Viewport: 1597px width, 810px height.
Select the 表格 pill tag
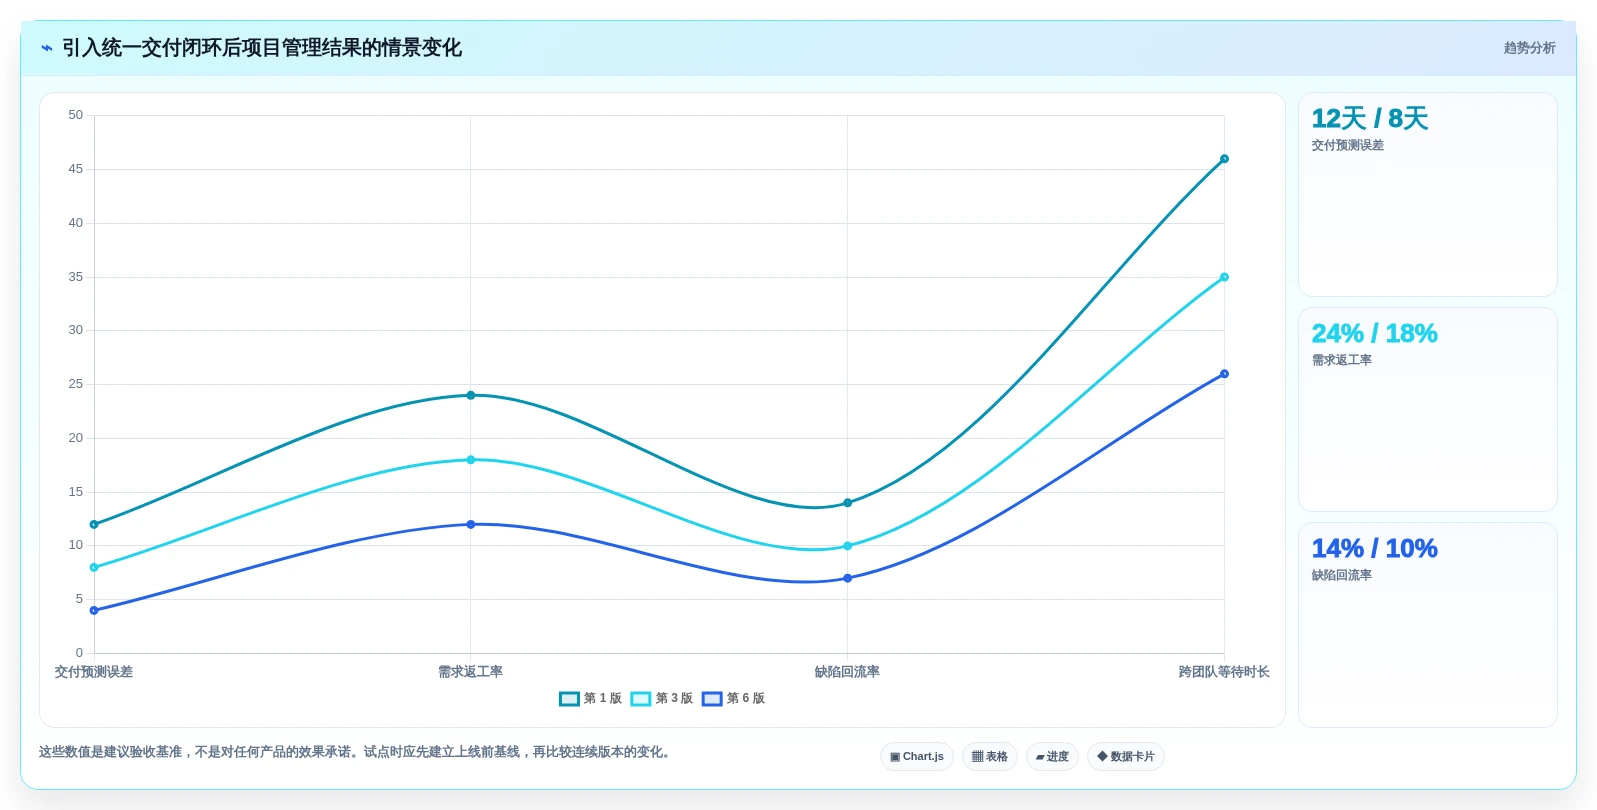(990, 756)
